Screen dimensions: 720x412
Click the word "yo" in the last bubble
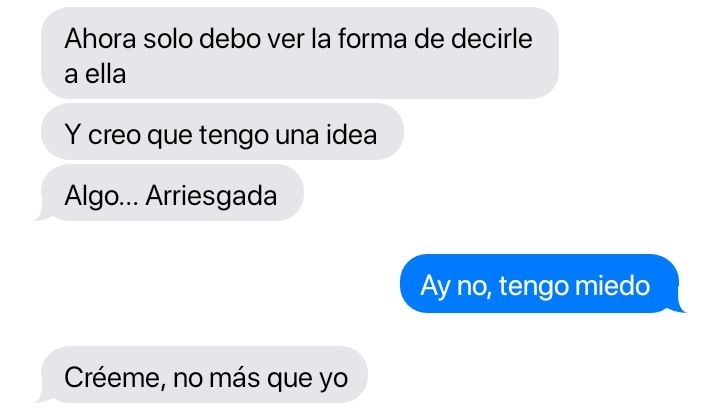tap(333, 380)
